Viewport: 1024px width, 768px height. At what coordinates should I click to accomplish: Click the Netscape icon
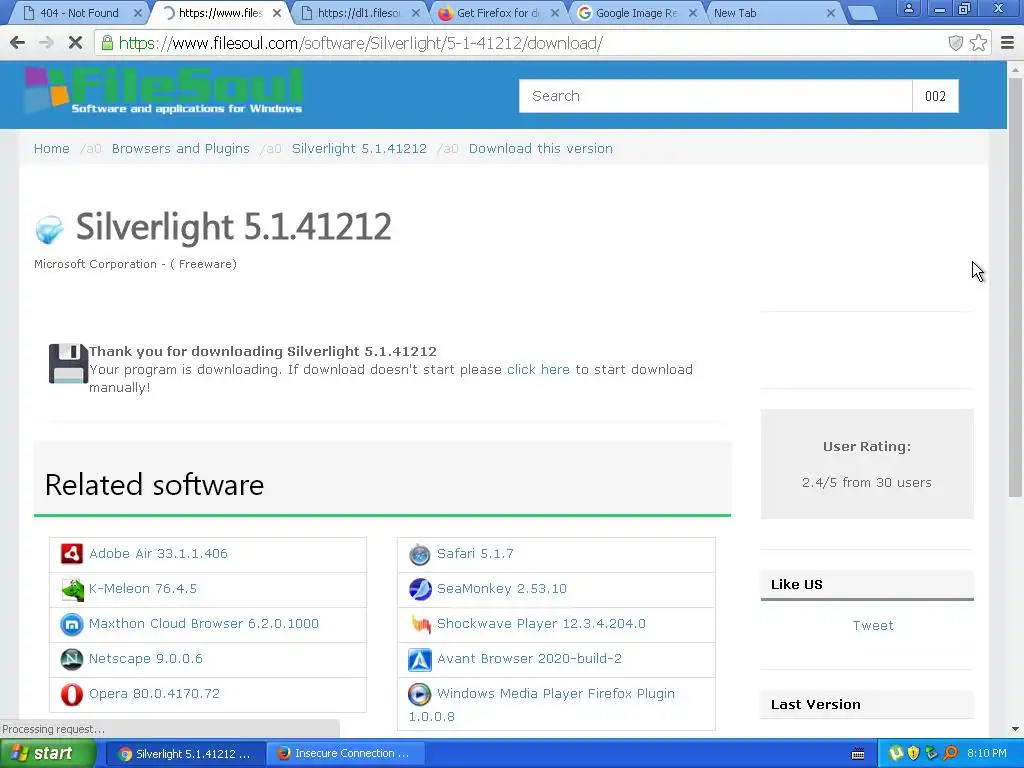(72, 659)
